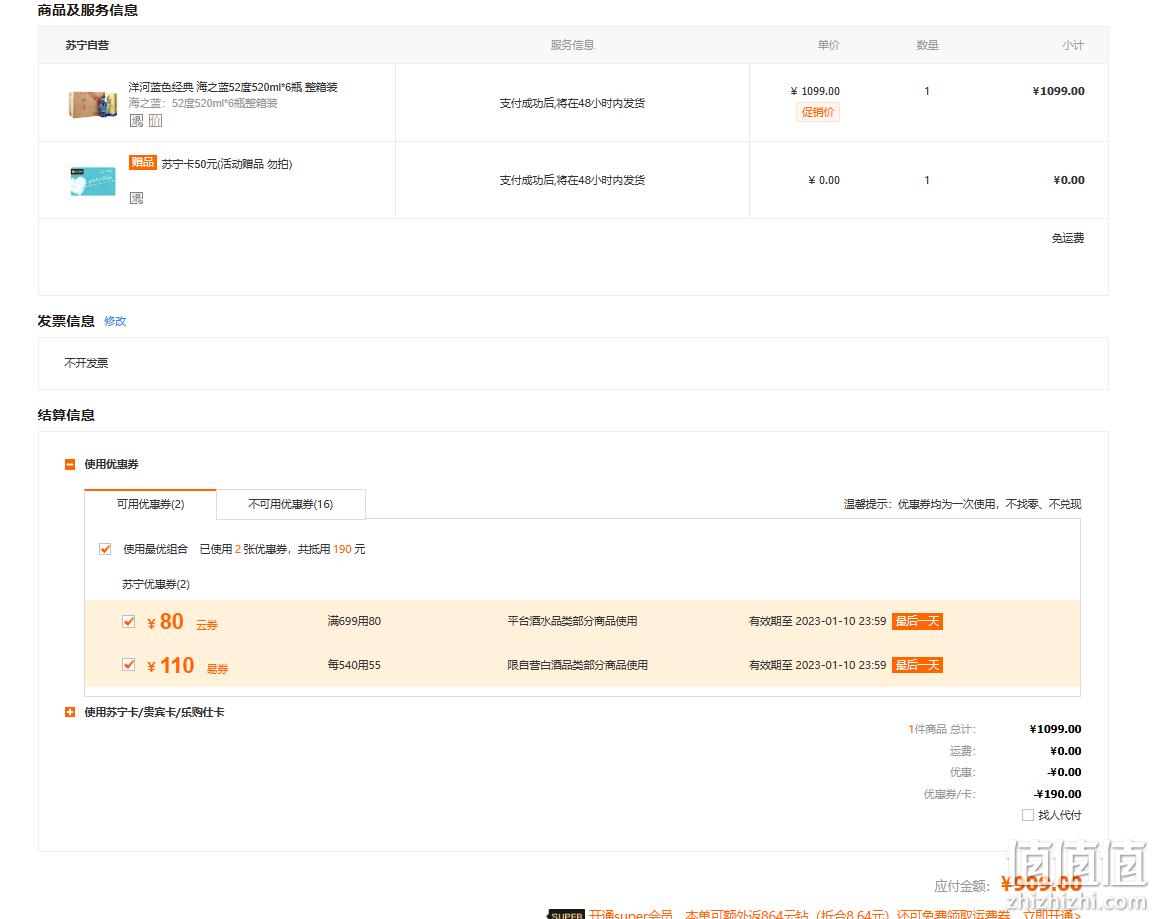Viewport: 1156px width, 919px height.
Task: Click the 满699用80 coupon condition
Action: coord(354,621)
